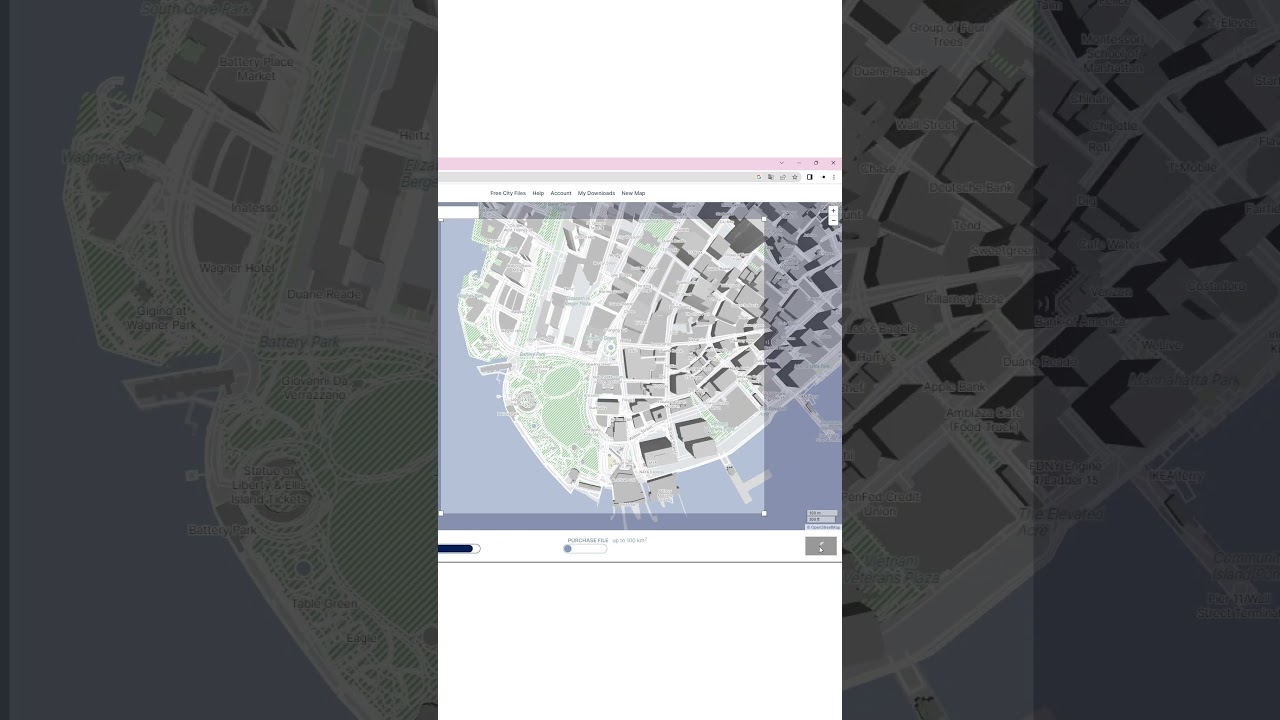Toggle the Purchase File slider switch
This screenshot has width=1280, height=720.
click(585, 549)
